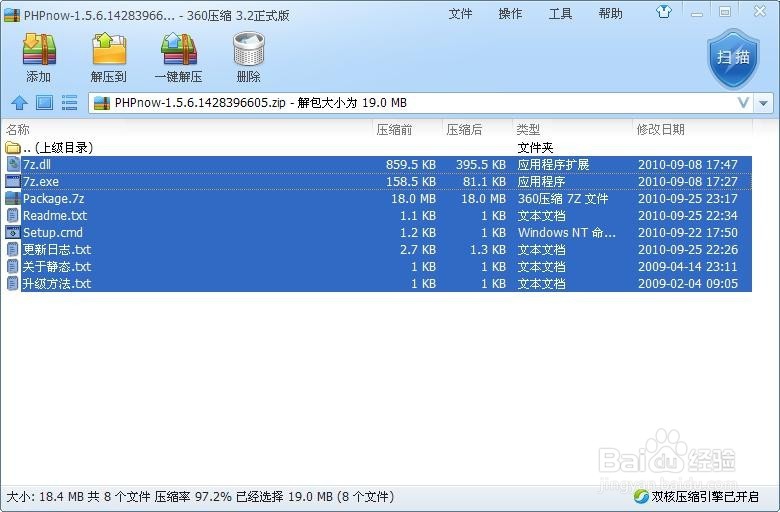Screen dimensions: 780x512
Task: Click the Setup.cmd file icon
Action: pos(13,232)
